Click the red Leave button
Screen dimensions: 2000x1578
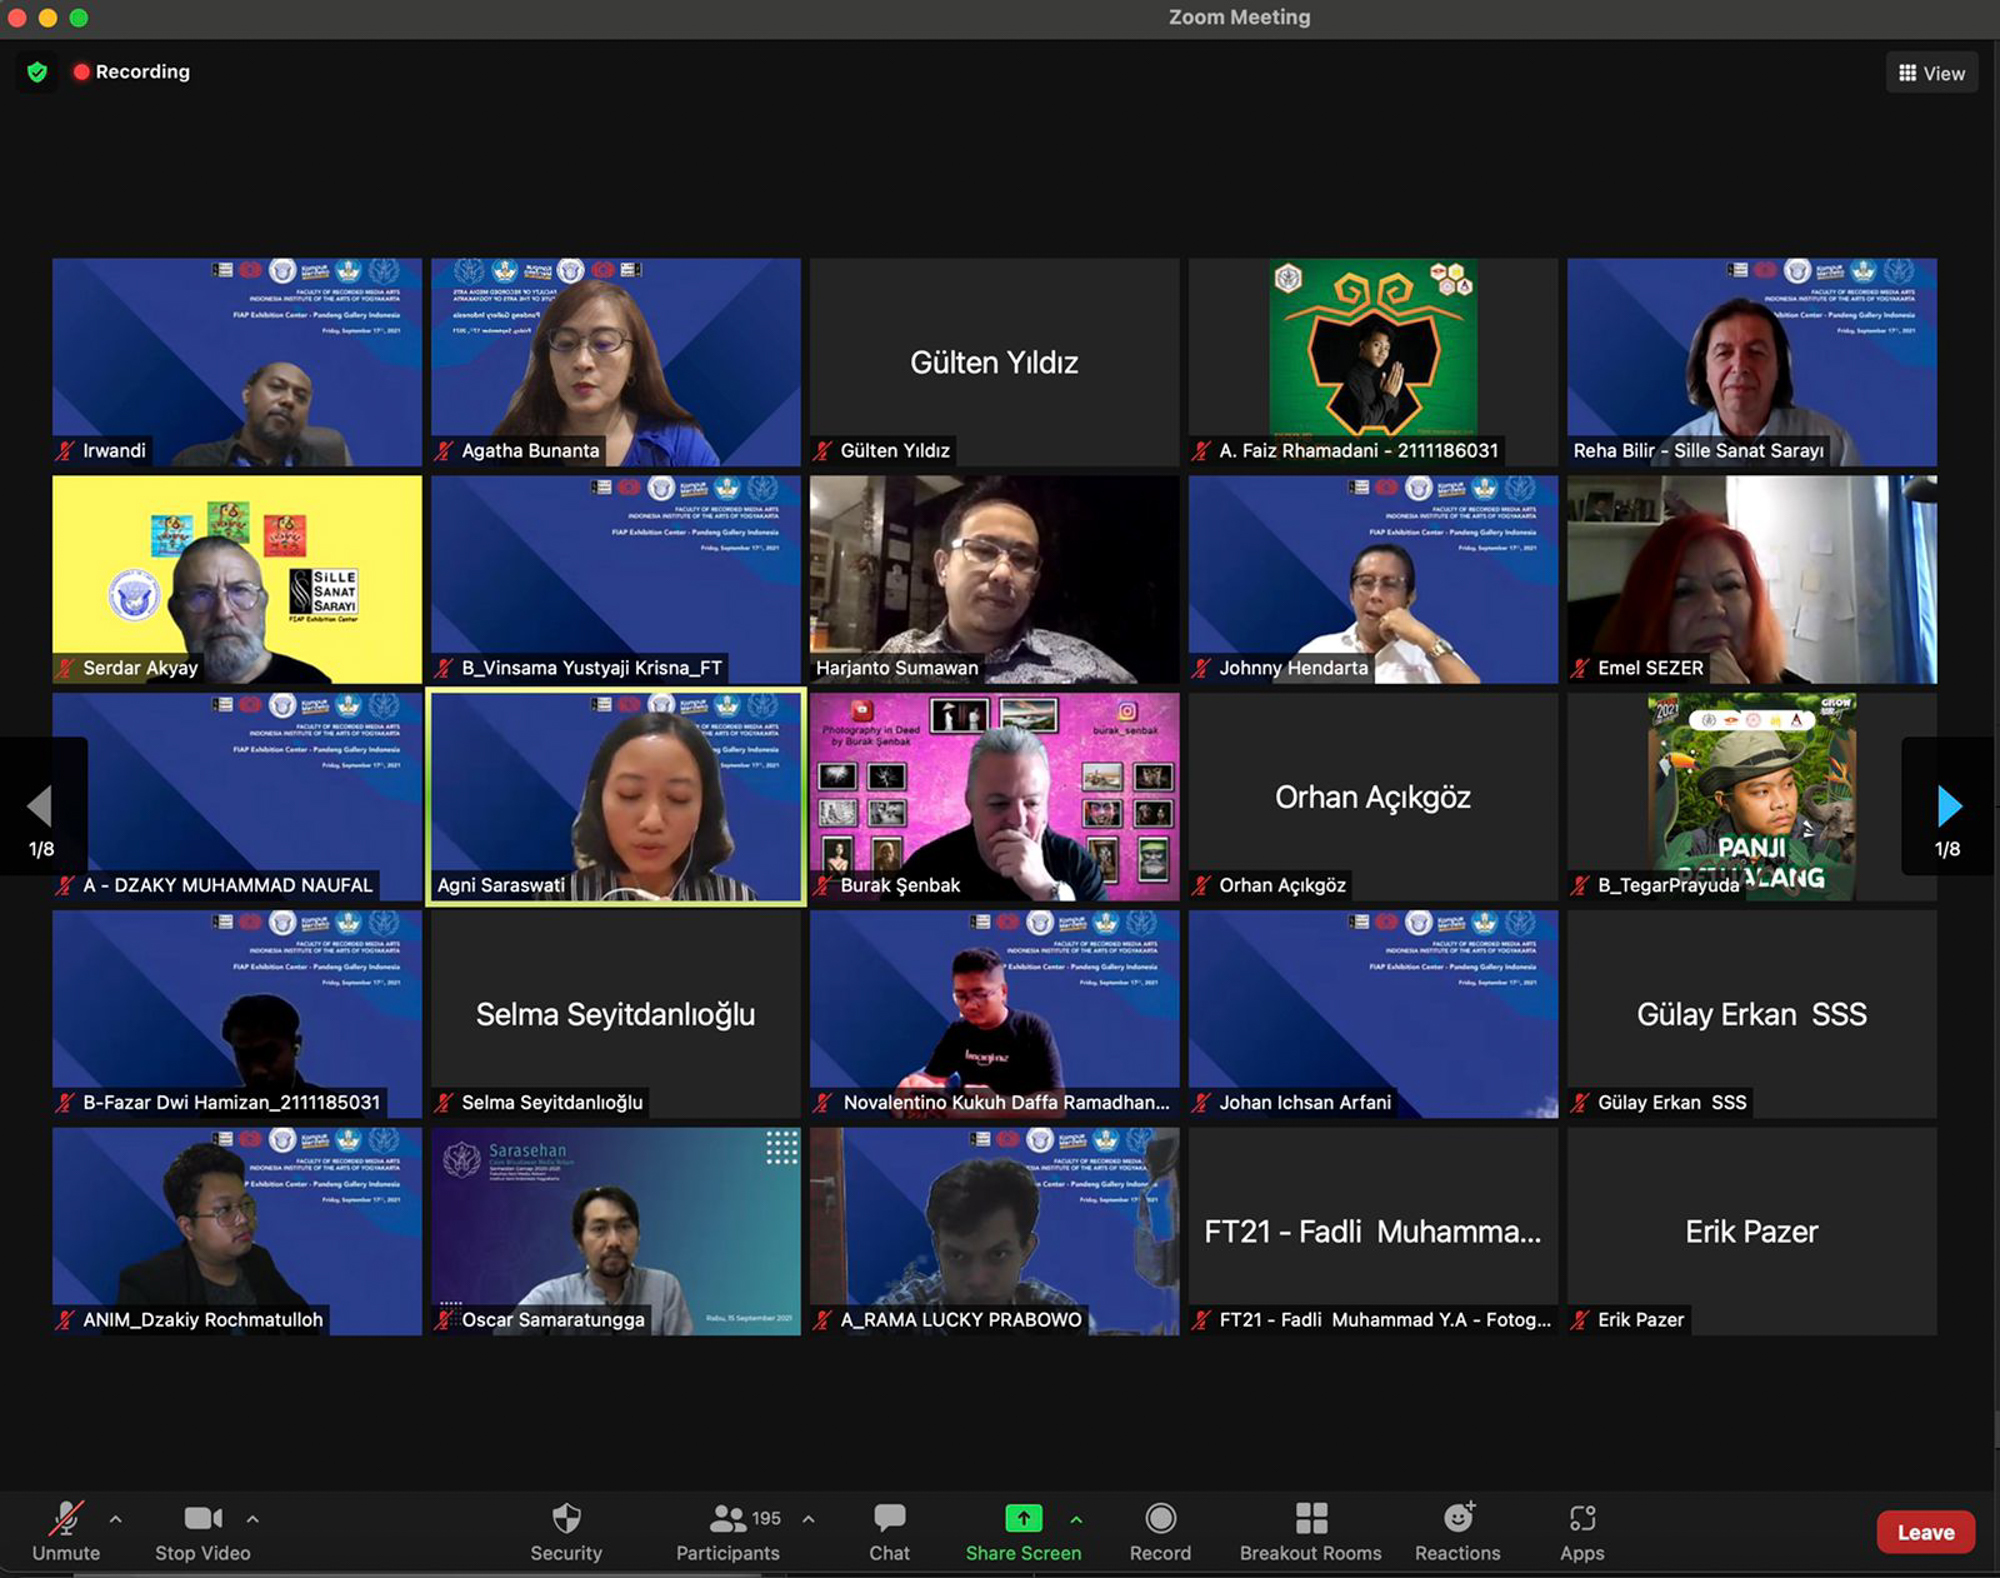coord(1926,1532)
